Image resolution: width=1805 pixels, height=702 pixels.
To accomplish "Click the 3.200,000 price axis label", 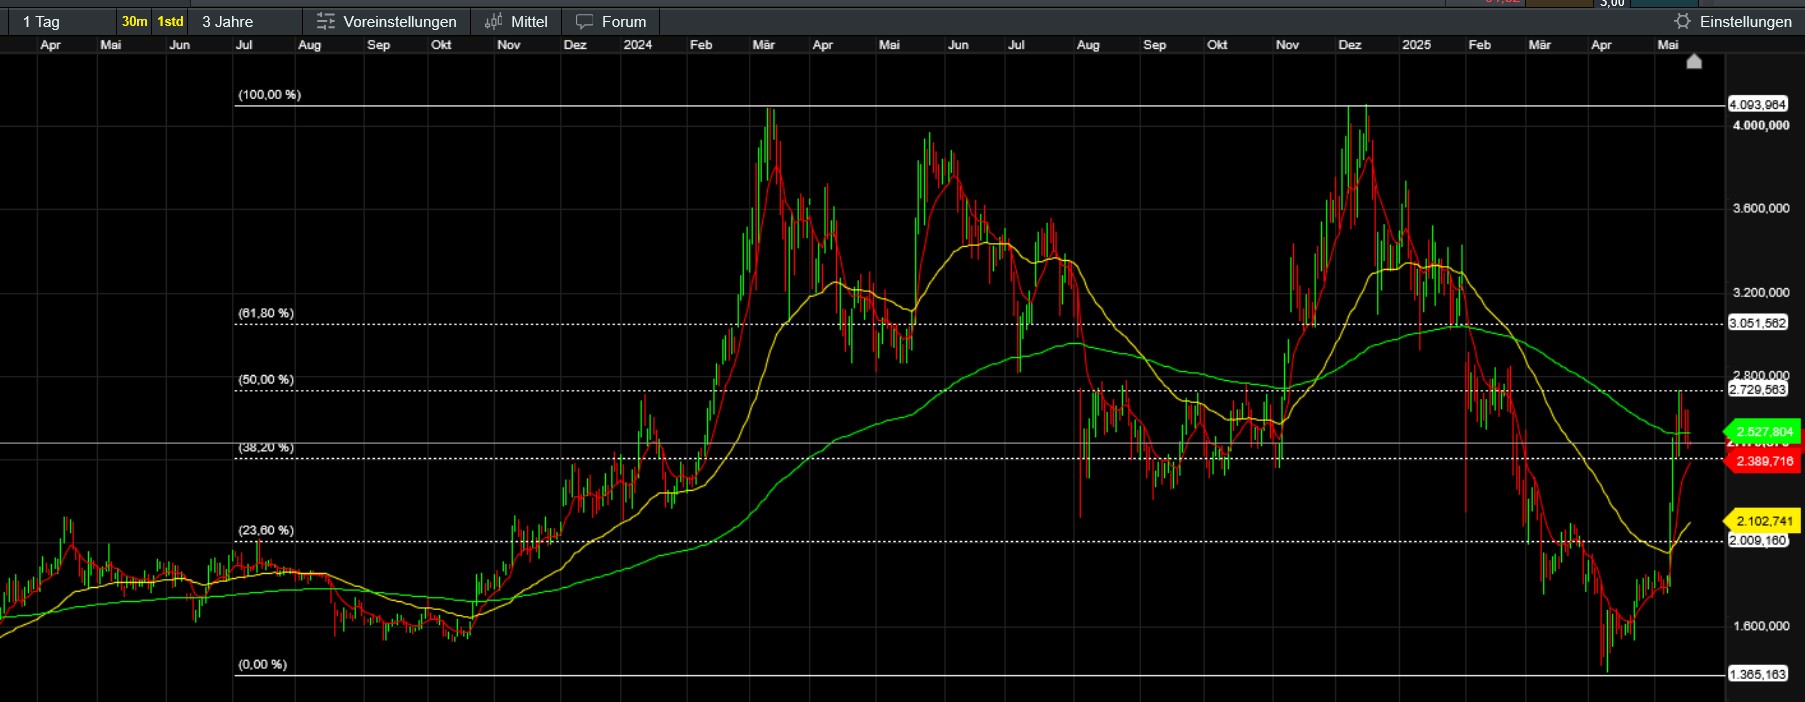I will pos(1761,292).
